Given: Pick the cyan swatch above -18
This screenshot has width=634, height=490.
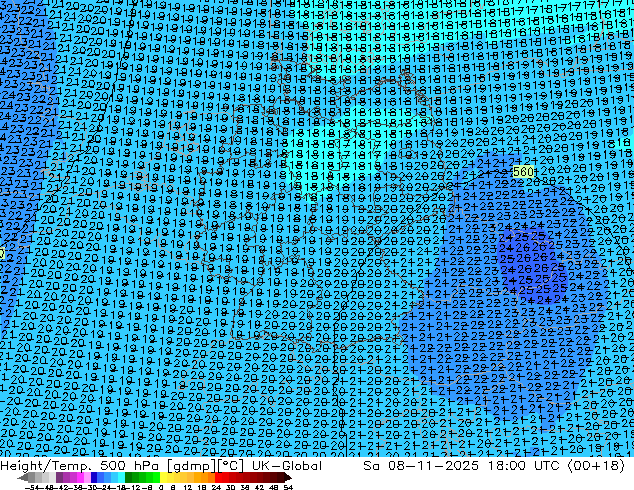Looking at the screenshot, I should [x=122, y=477].
